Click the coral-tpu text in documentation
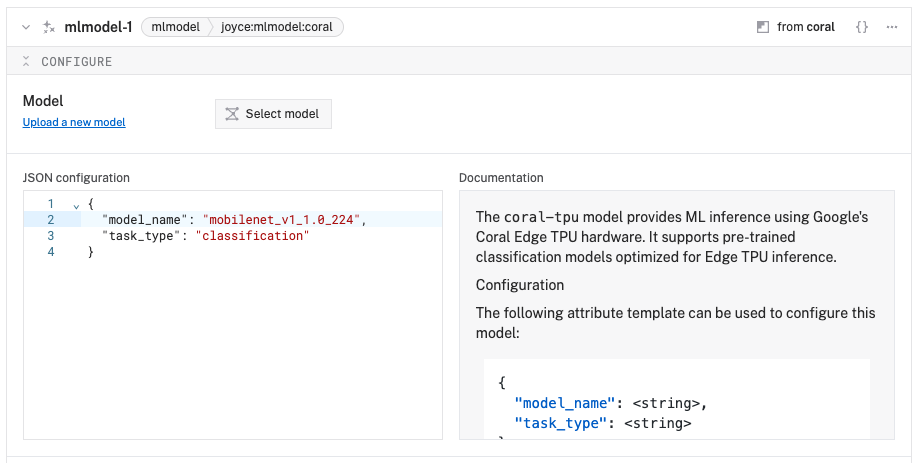This screenshot has width=916, height=463. click(x=541, y=217)
